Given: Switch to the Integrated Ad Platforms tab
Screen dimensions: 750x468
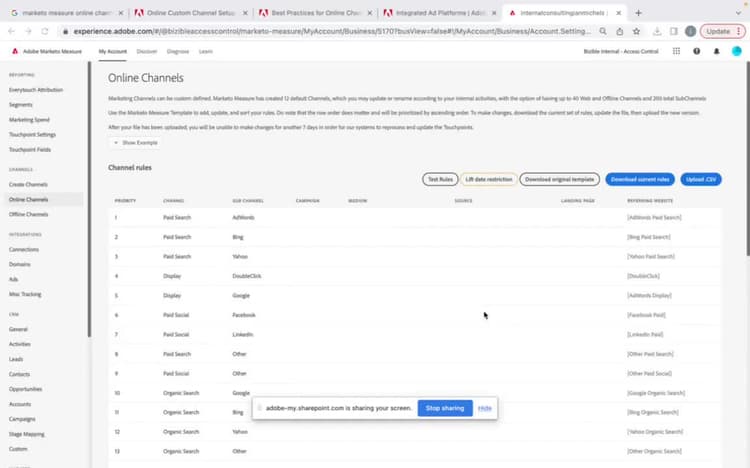Looking at the screenshot, I should tap(440, 13).
